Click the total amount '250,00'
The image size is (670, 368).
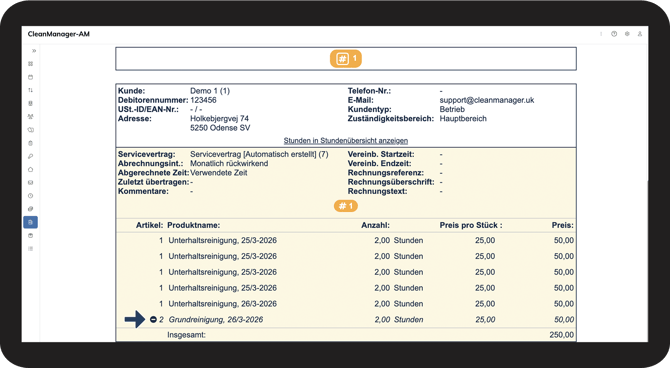point(561,335)
